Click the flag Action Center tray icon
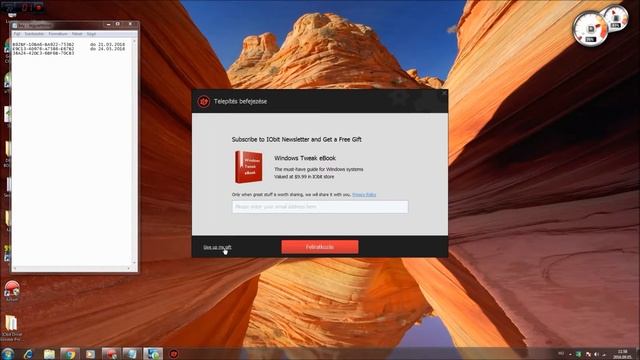Viewport: 640px width, 360px height. point(588,354)
